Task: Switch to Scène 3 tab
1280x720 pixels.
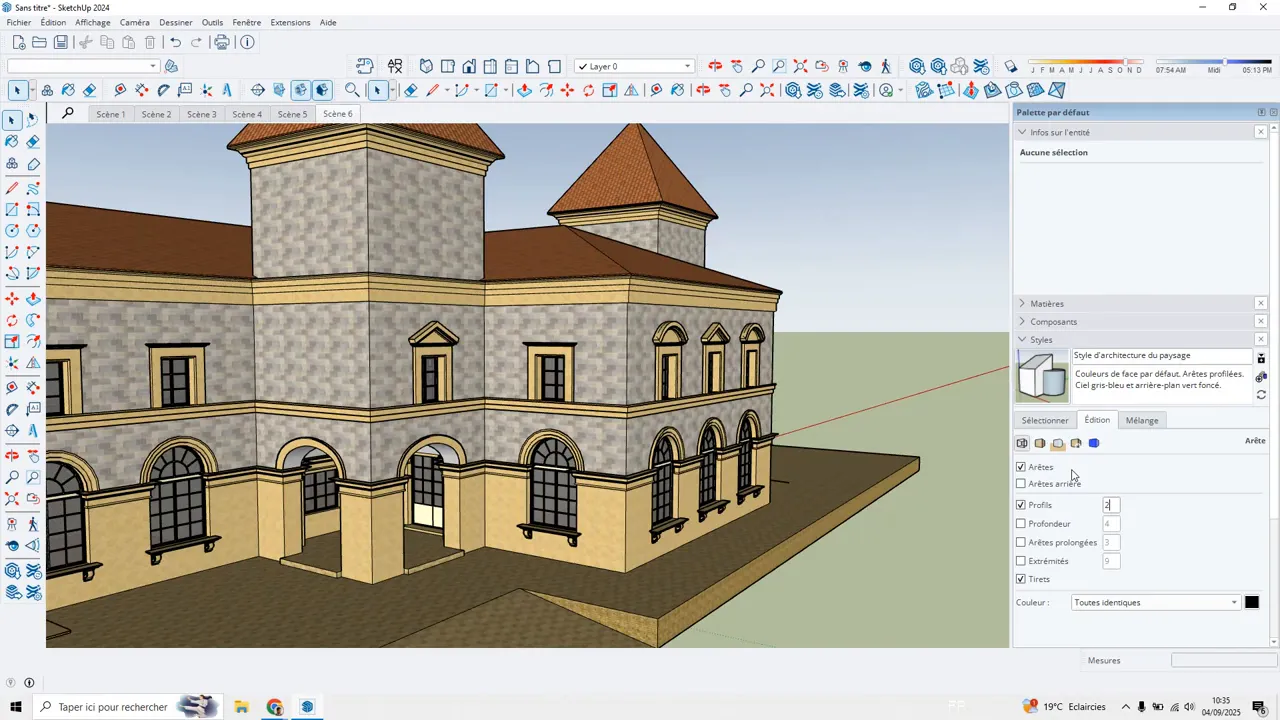Action: click(201, 114)
